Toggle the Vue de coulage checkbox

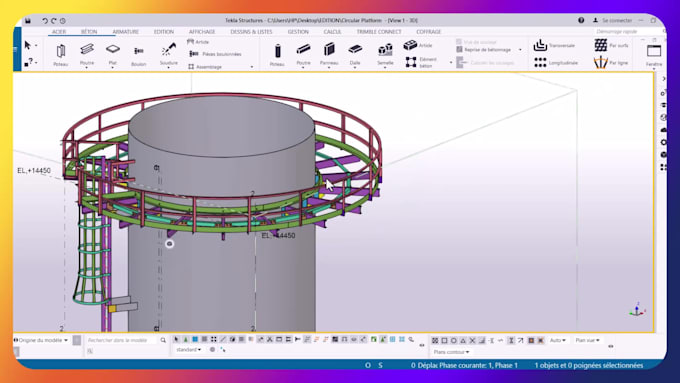click(x=459, y=42)
